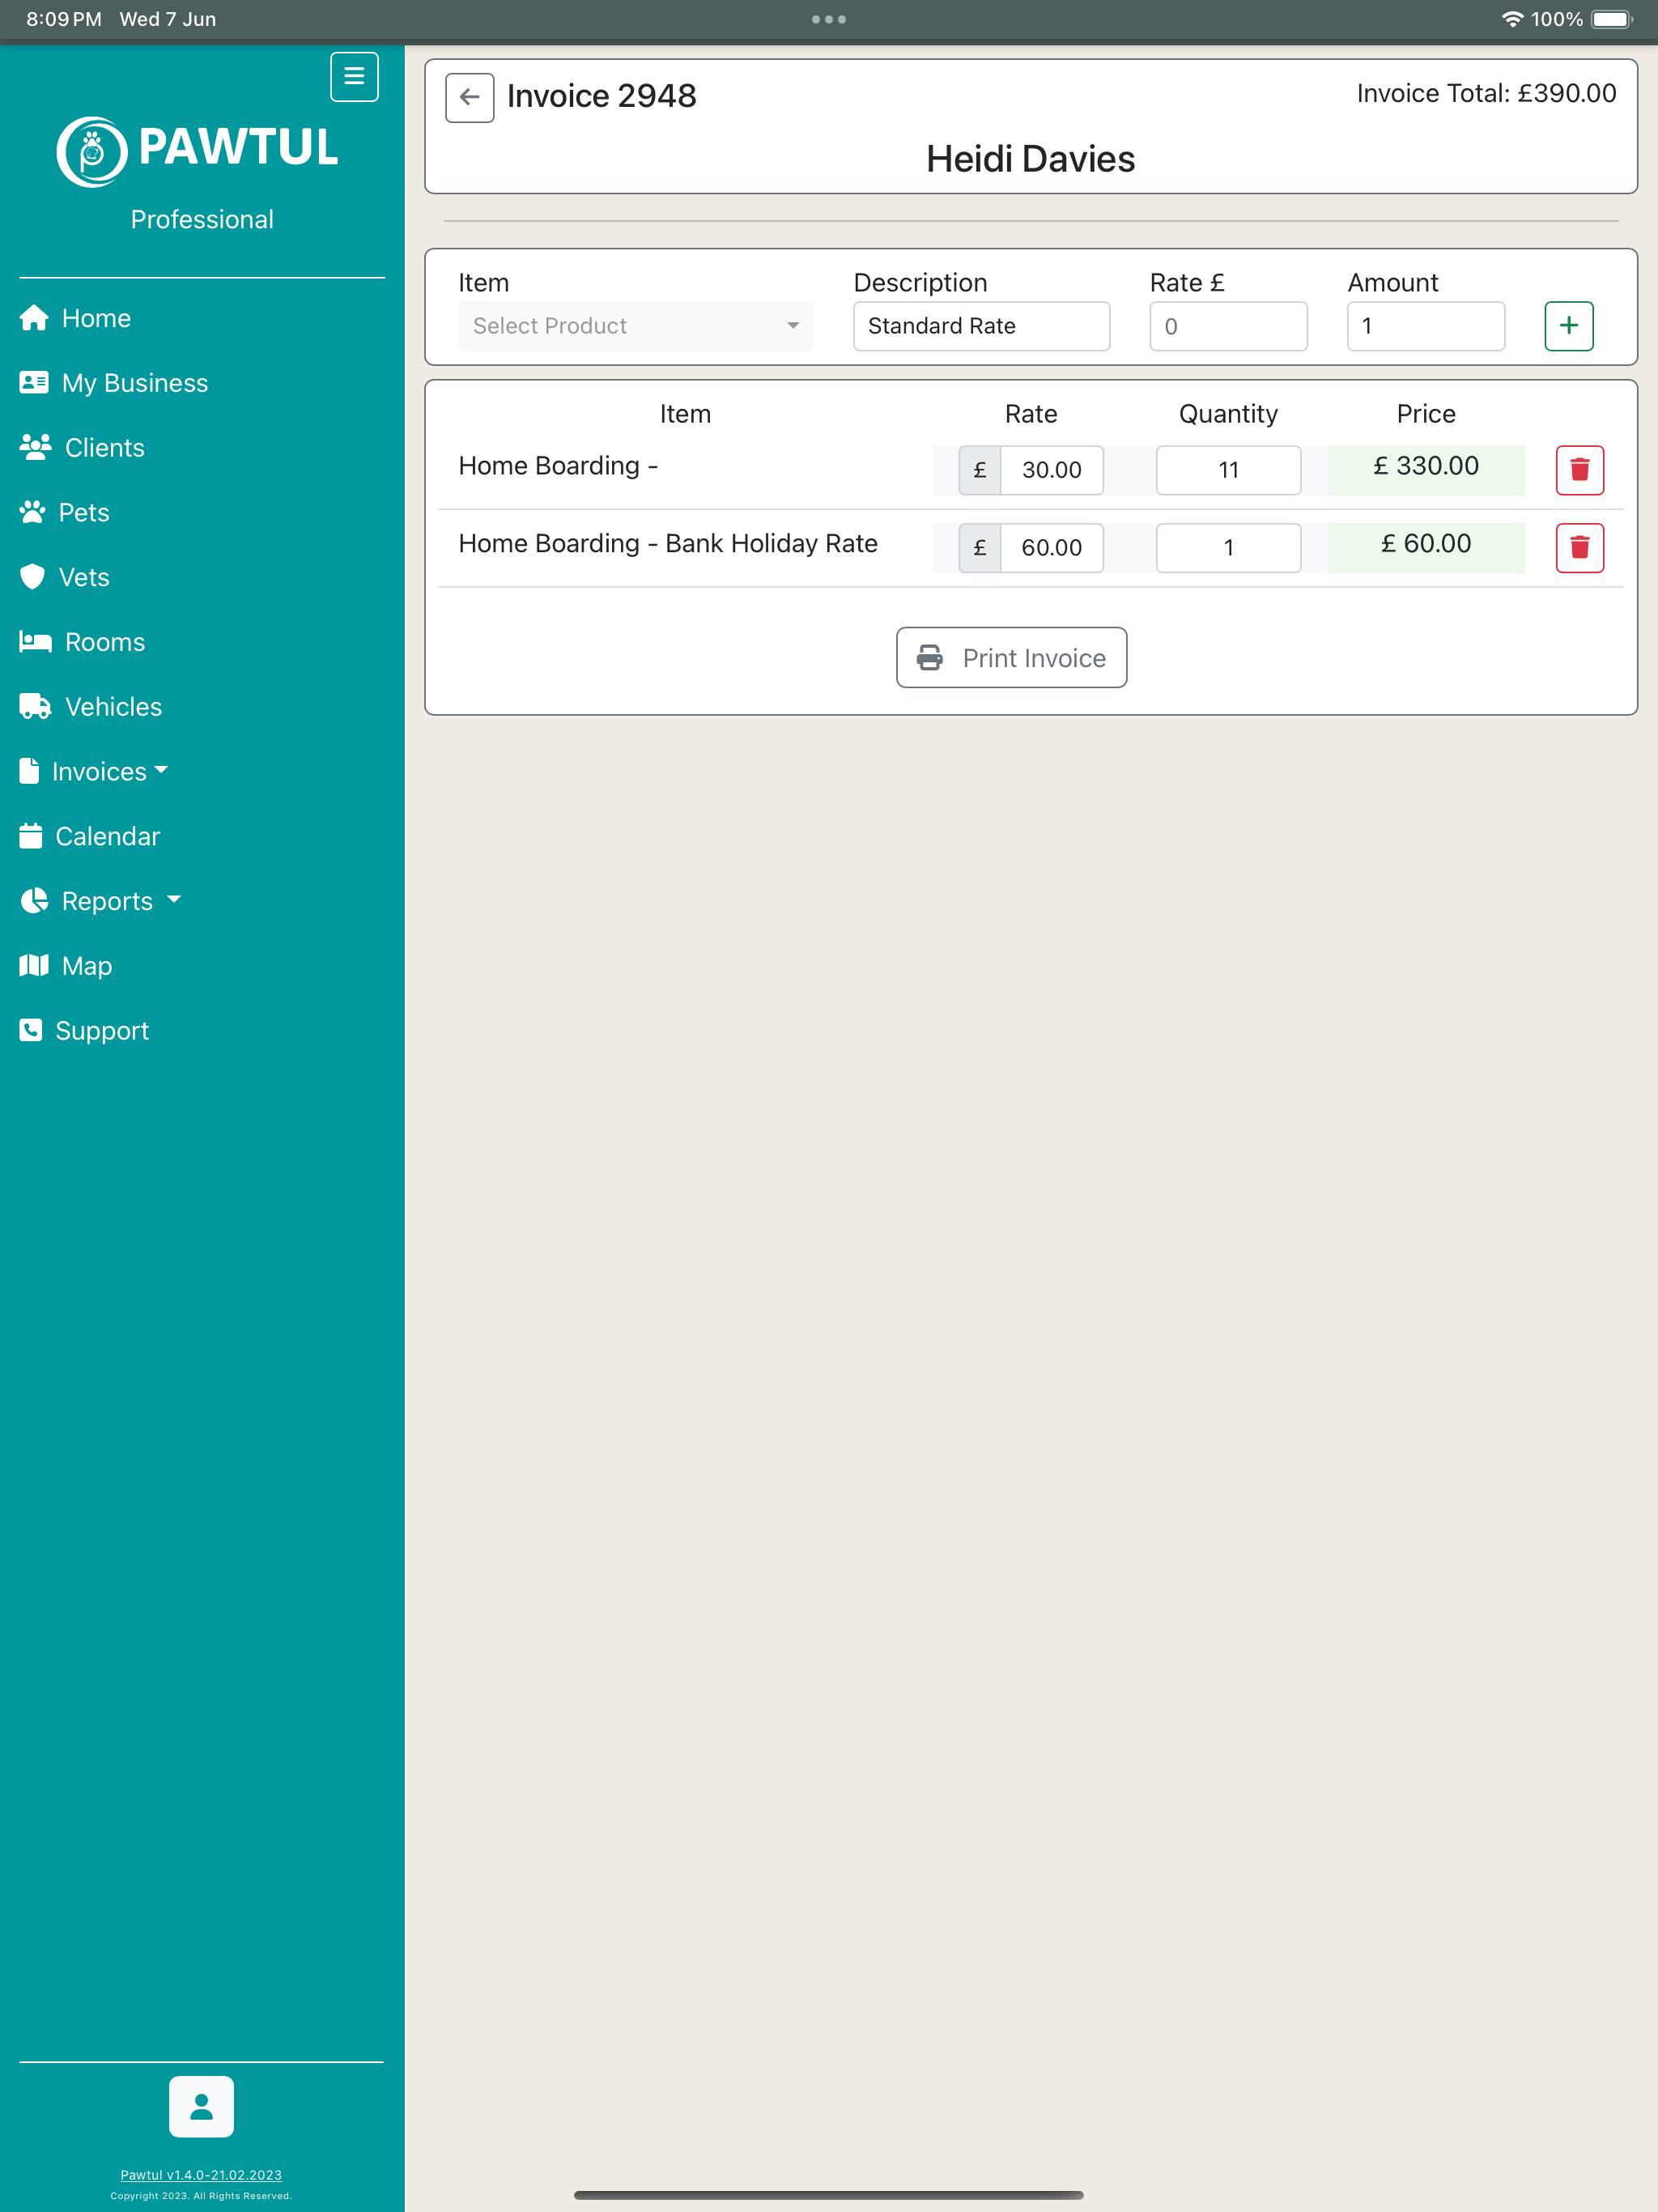Open the Select Product dropdown
The width and height of the screenshot is (1658, 2212).
[636, 326]
